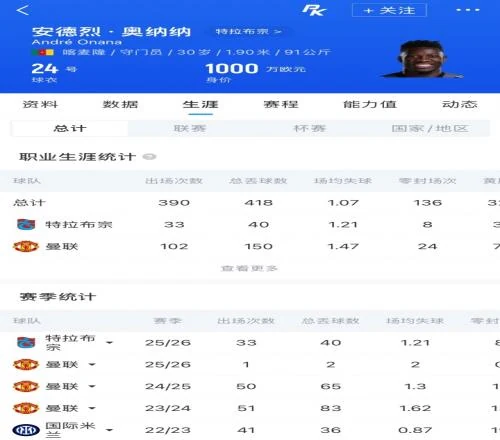Expand 曼联 24/25 season row arrow

(x=92, y=387)
